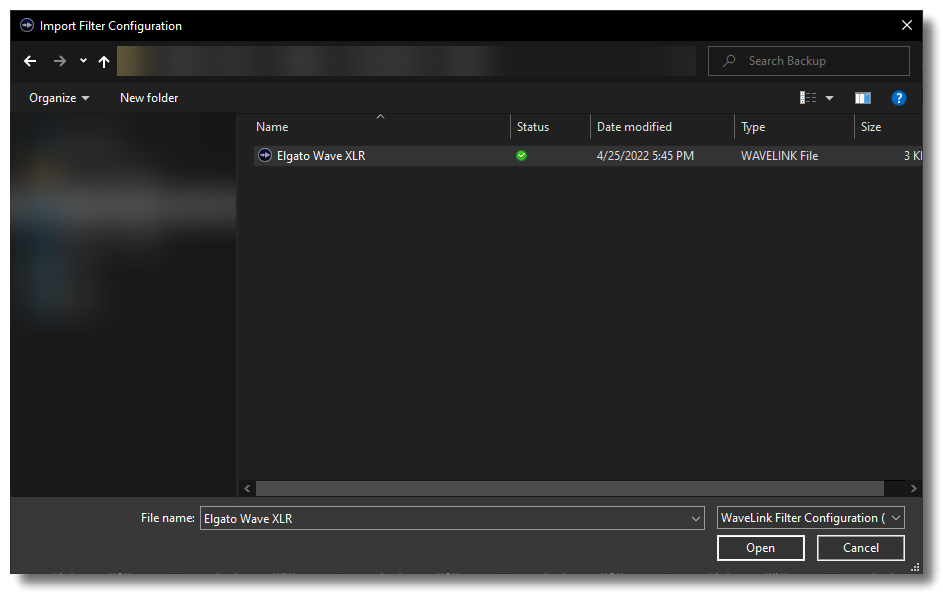Image resolution: width=943 pixels, height=594 pixels.
Task: Click the Cancel button
Action: click(861, 548)
